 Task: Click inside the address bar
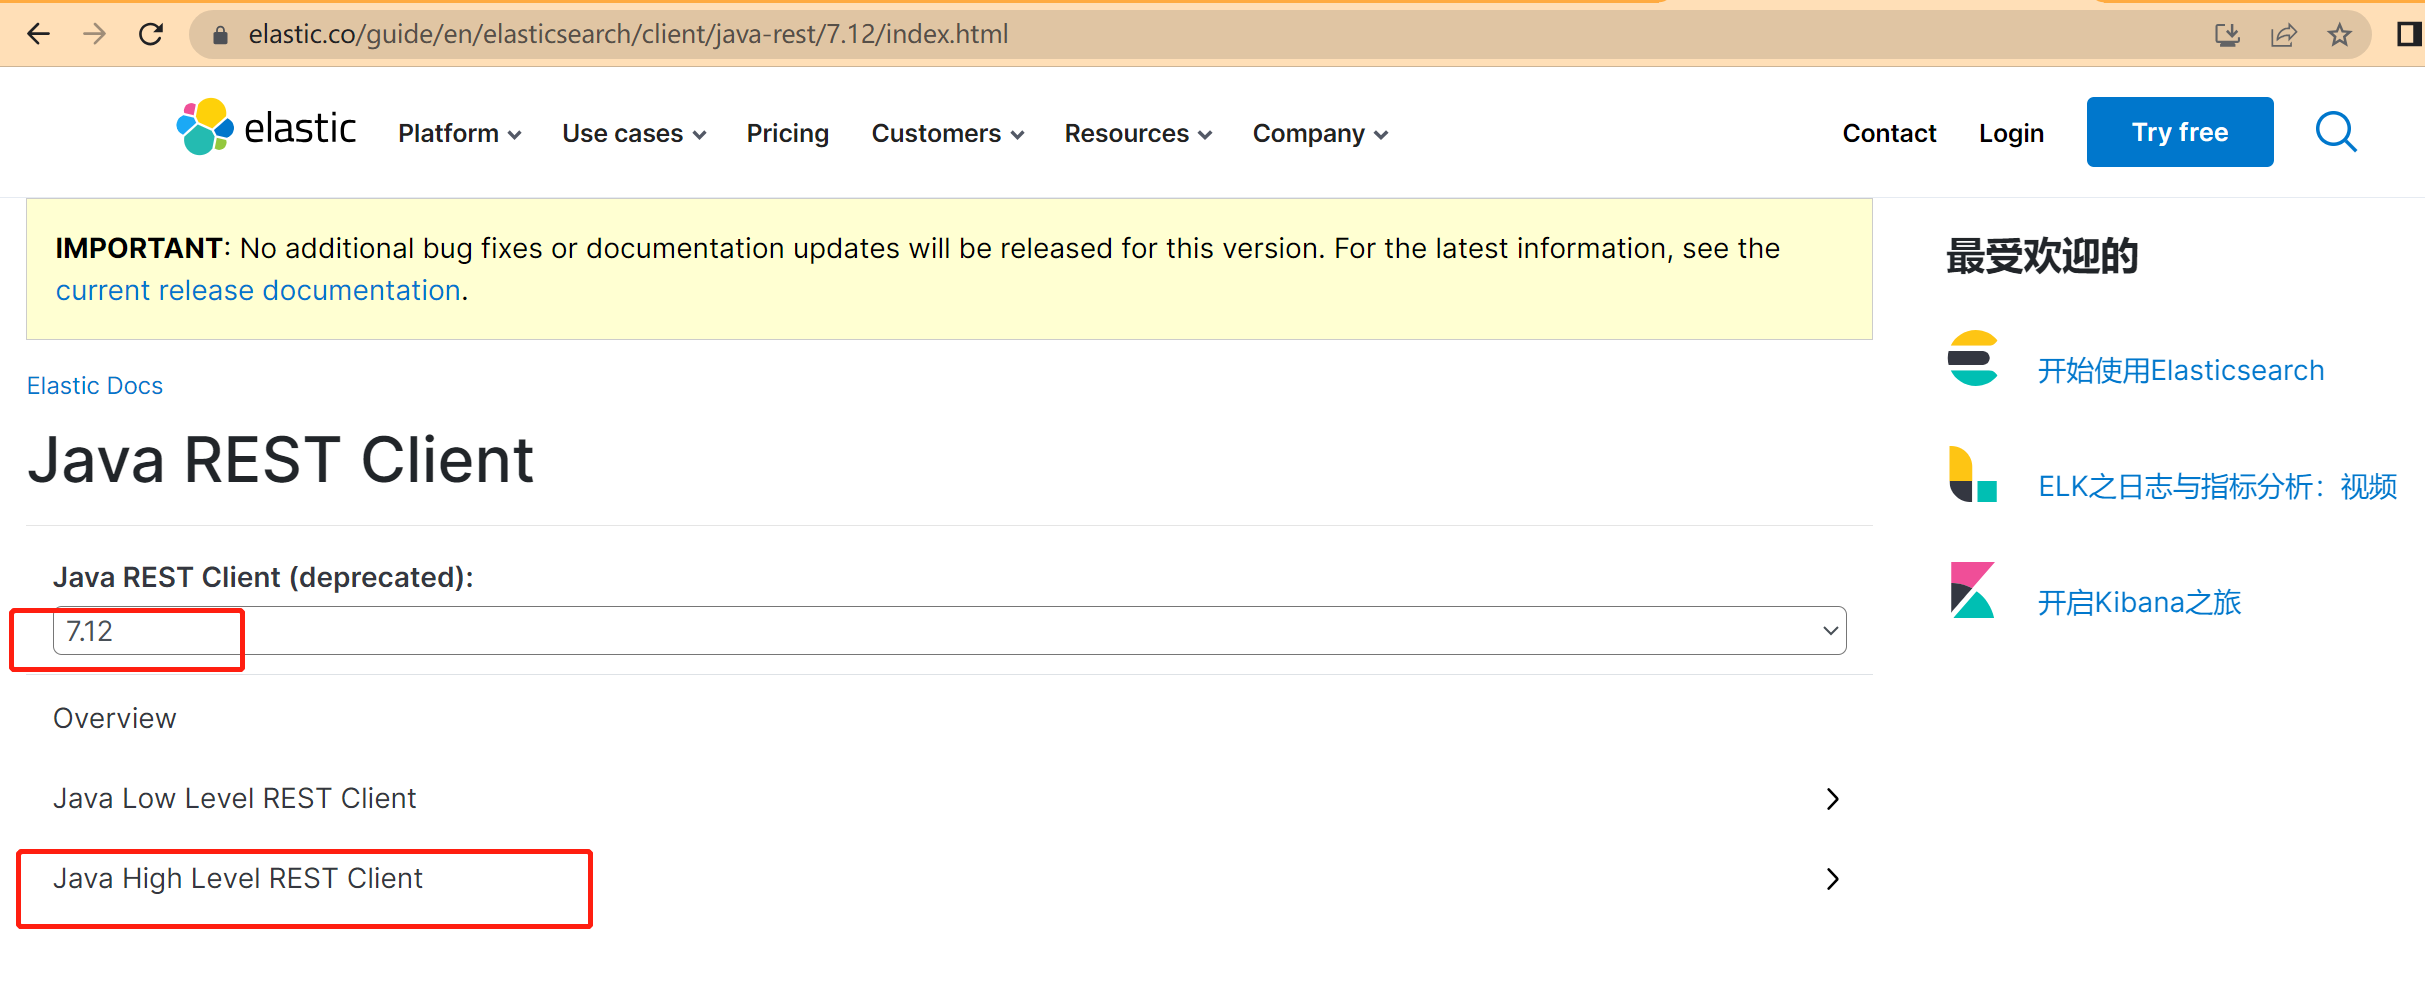(700, 33)
